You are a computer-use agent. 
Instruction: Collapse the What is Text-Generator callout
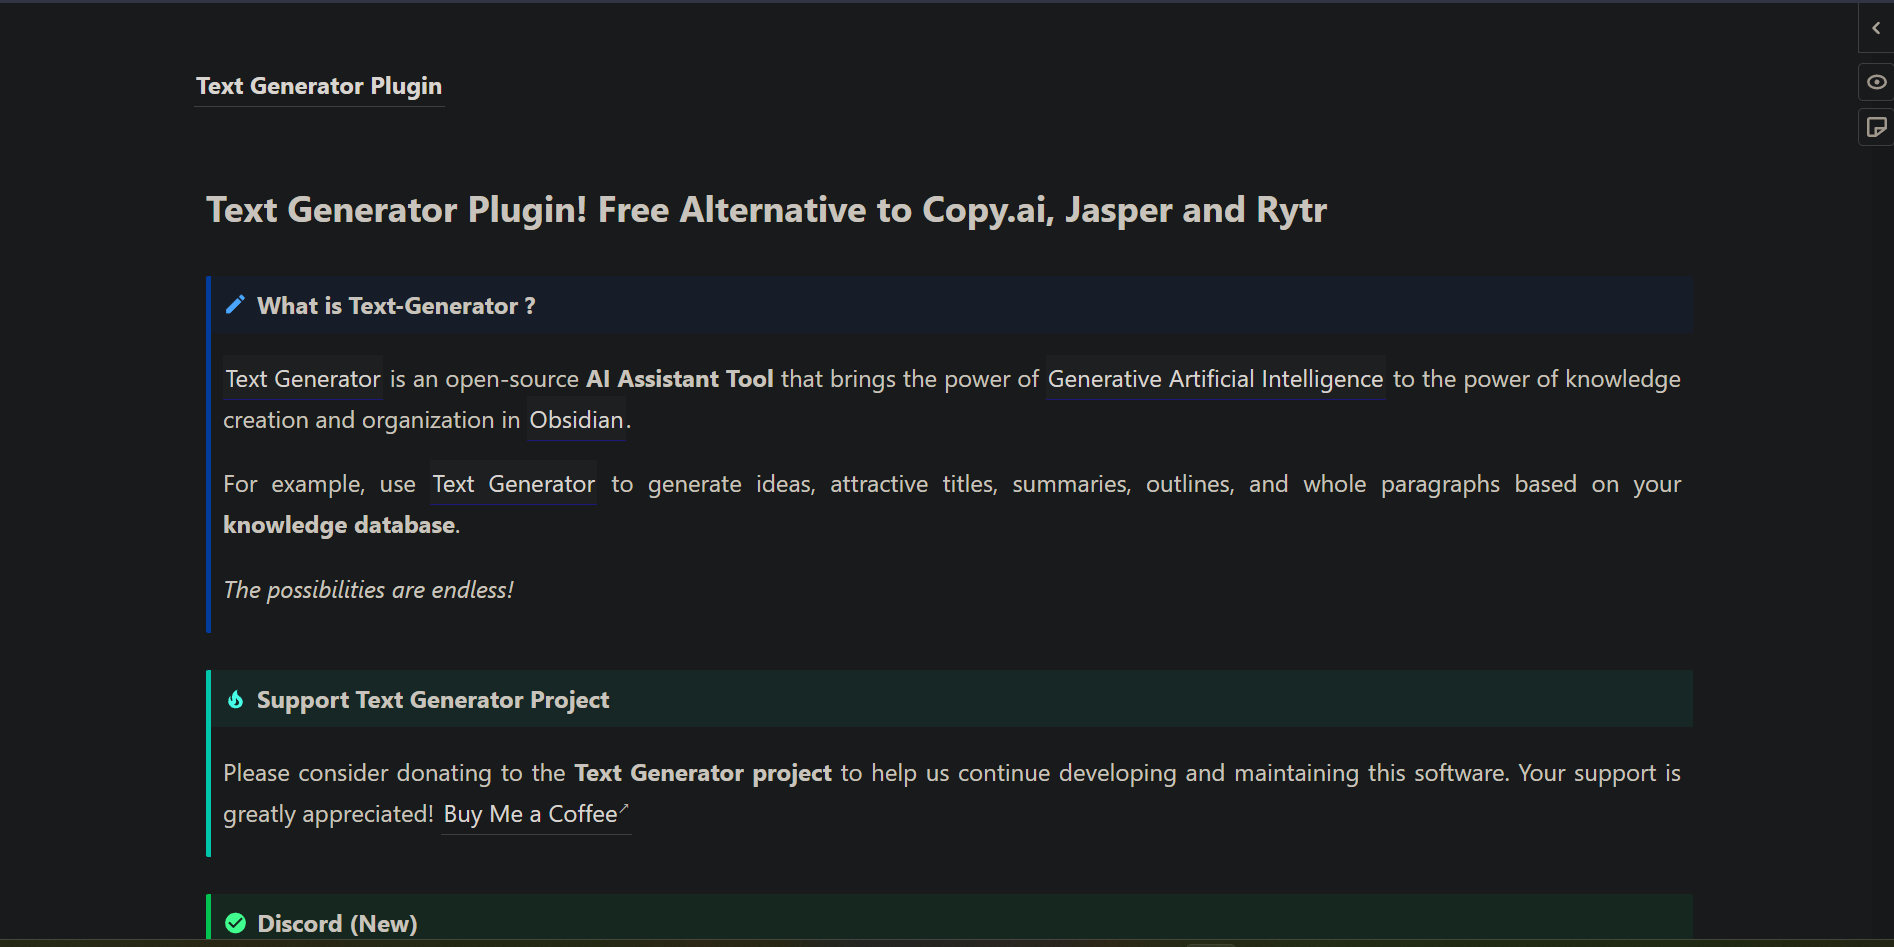click(x=396, y=305)
